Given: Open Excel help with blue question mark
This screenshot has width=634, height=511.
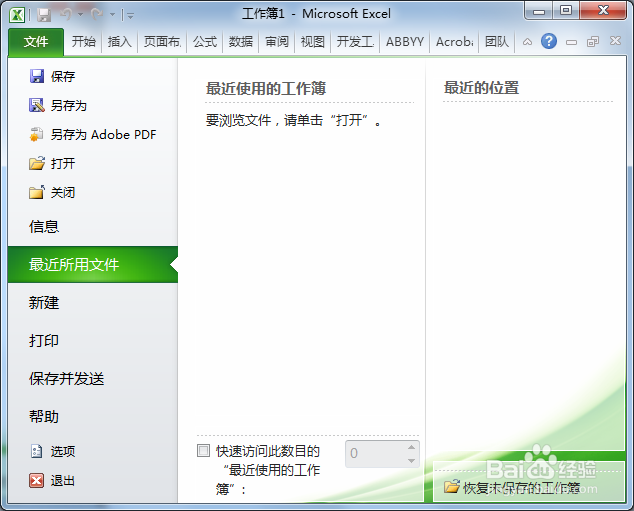Looking at the screenshot, I should click(x=549, y=41).
